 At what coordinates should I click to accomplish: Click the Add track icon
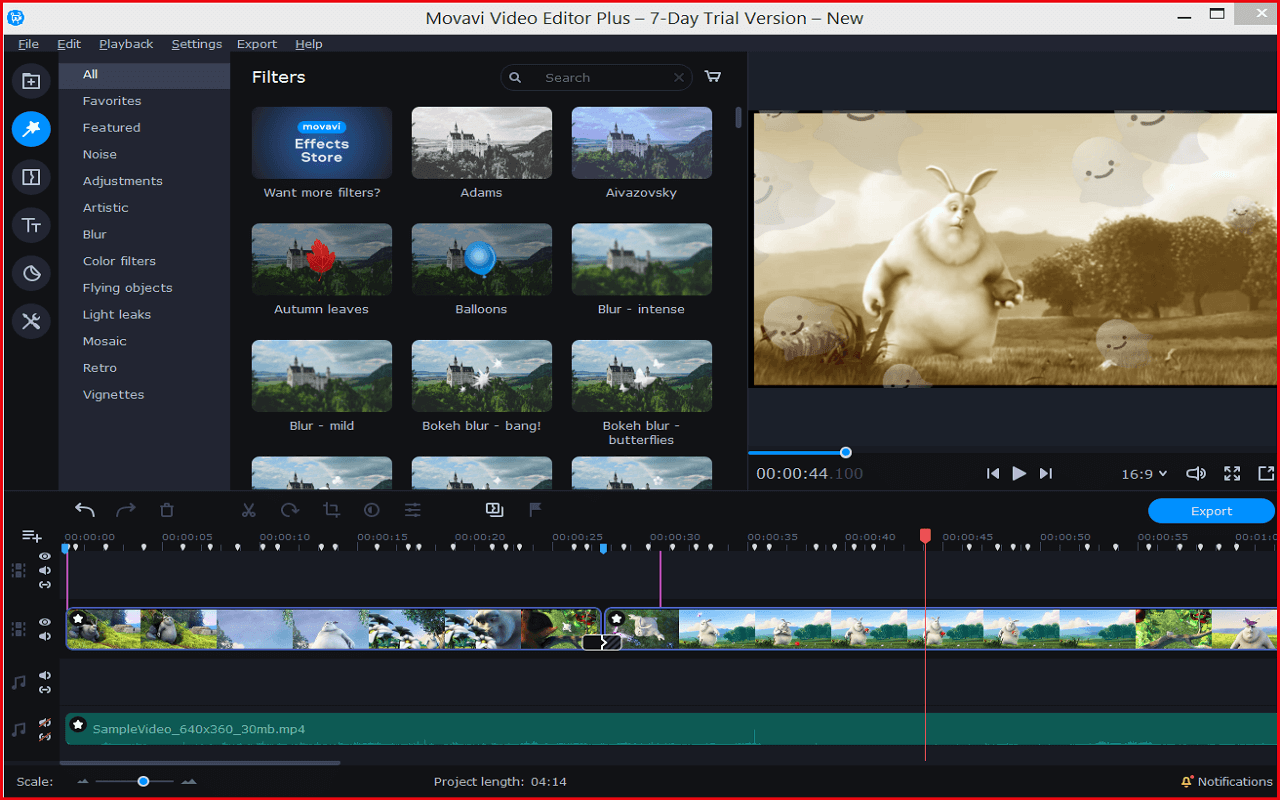[x=32, y=537]
